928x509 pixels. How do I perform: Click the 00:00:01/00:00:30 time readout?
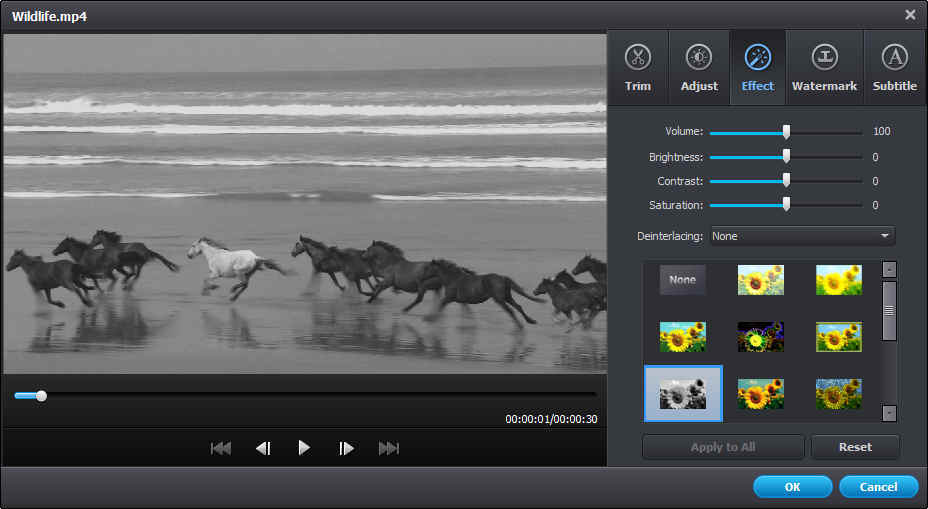coord(551,419)
